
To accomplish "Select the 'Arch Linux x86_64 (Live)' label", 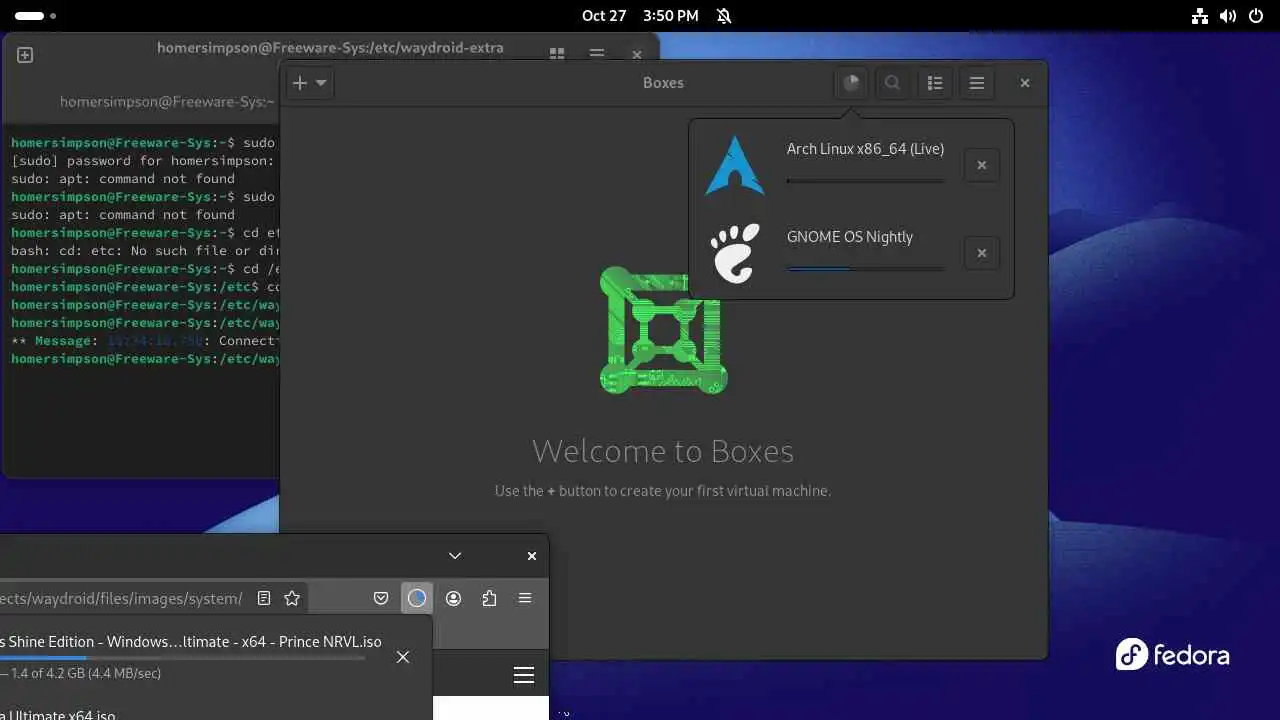I will 865,149.
